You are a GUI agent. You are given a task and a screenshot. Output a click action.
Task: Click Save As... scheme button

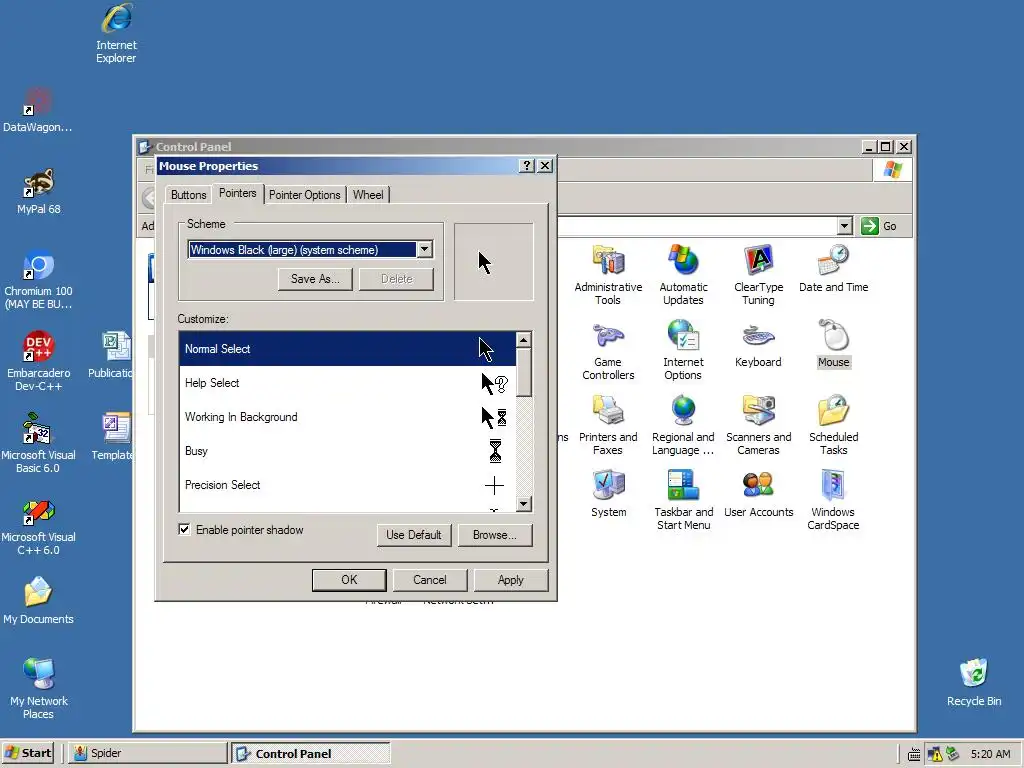tap(315, 279)
